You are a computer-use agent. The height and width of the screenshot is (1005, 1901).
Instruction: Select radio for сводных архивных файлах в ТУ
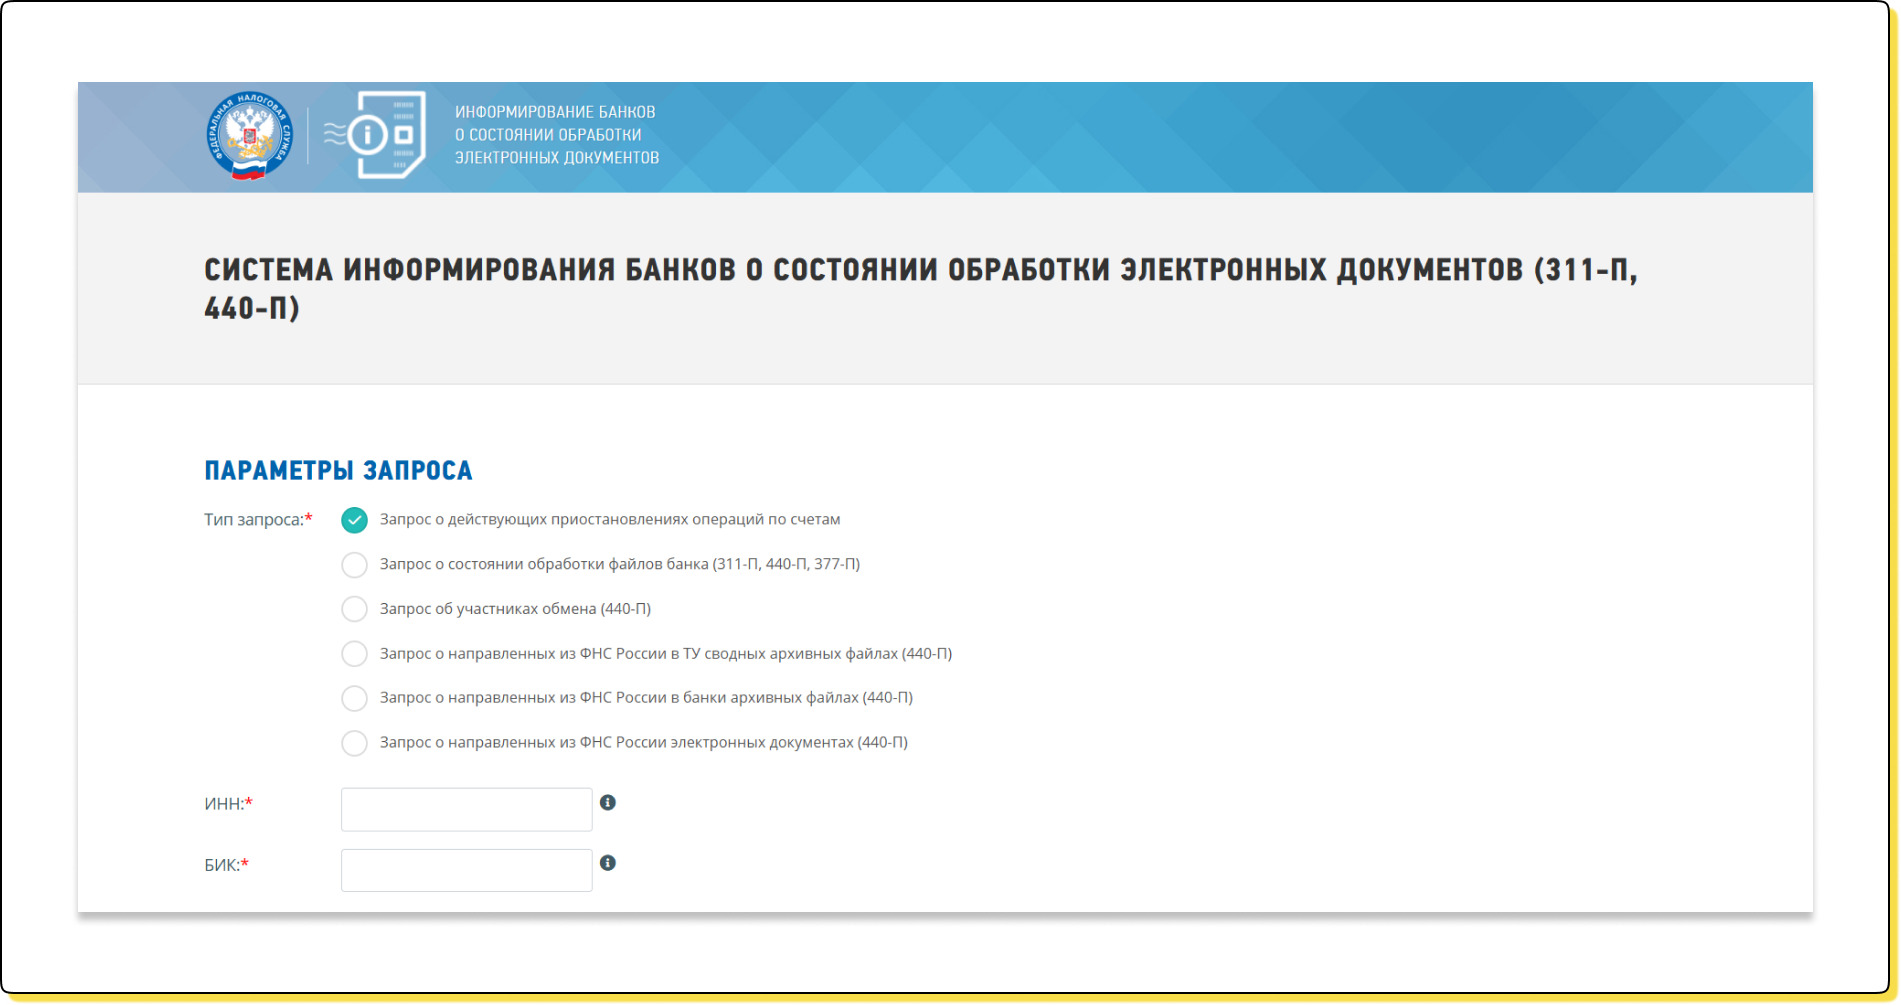point(354,654)
